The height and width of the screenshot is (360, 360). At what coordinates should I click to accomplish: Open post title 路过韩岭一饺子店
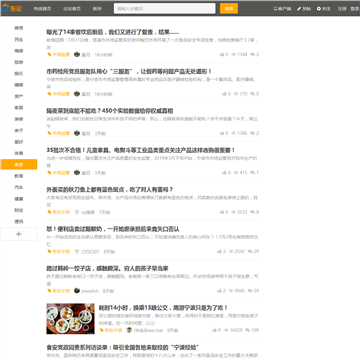tap(107, 268)
